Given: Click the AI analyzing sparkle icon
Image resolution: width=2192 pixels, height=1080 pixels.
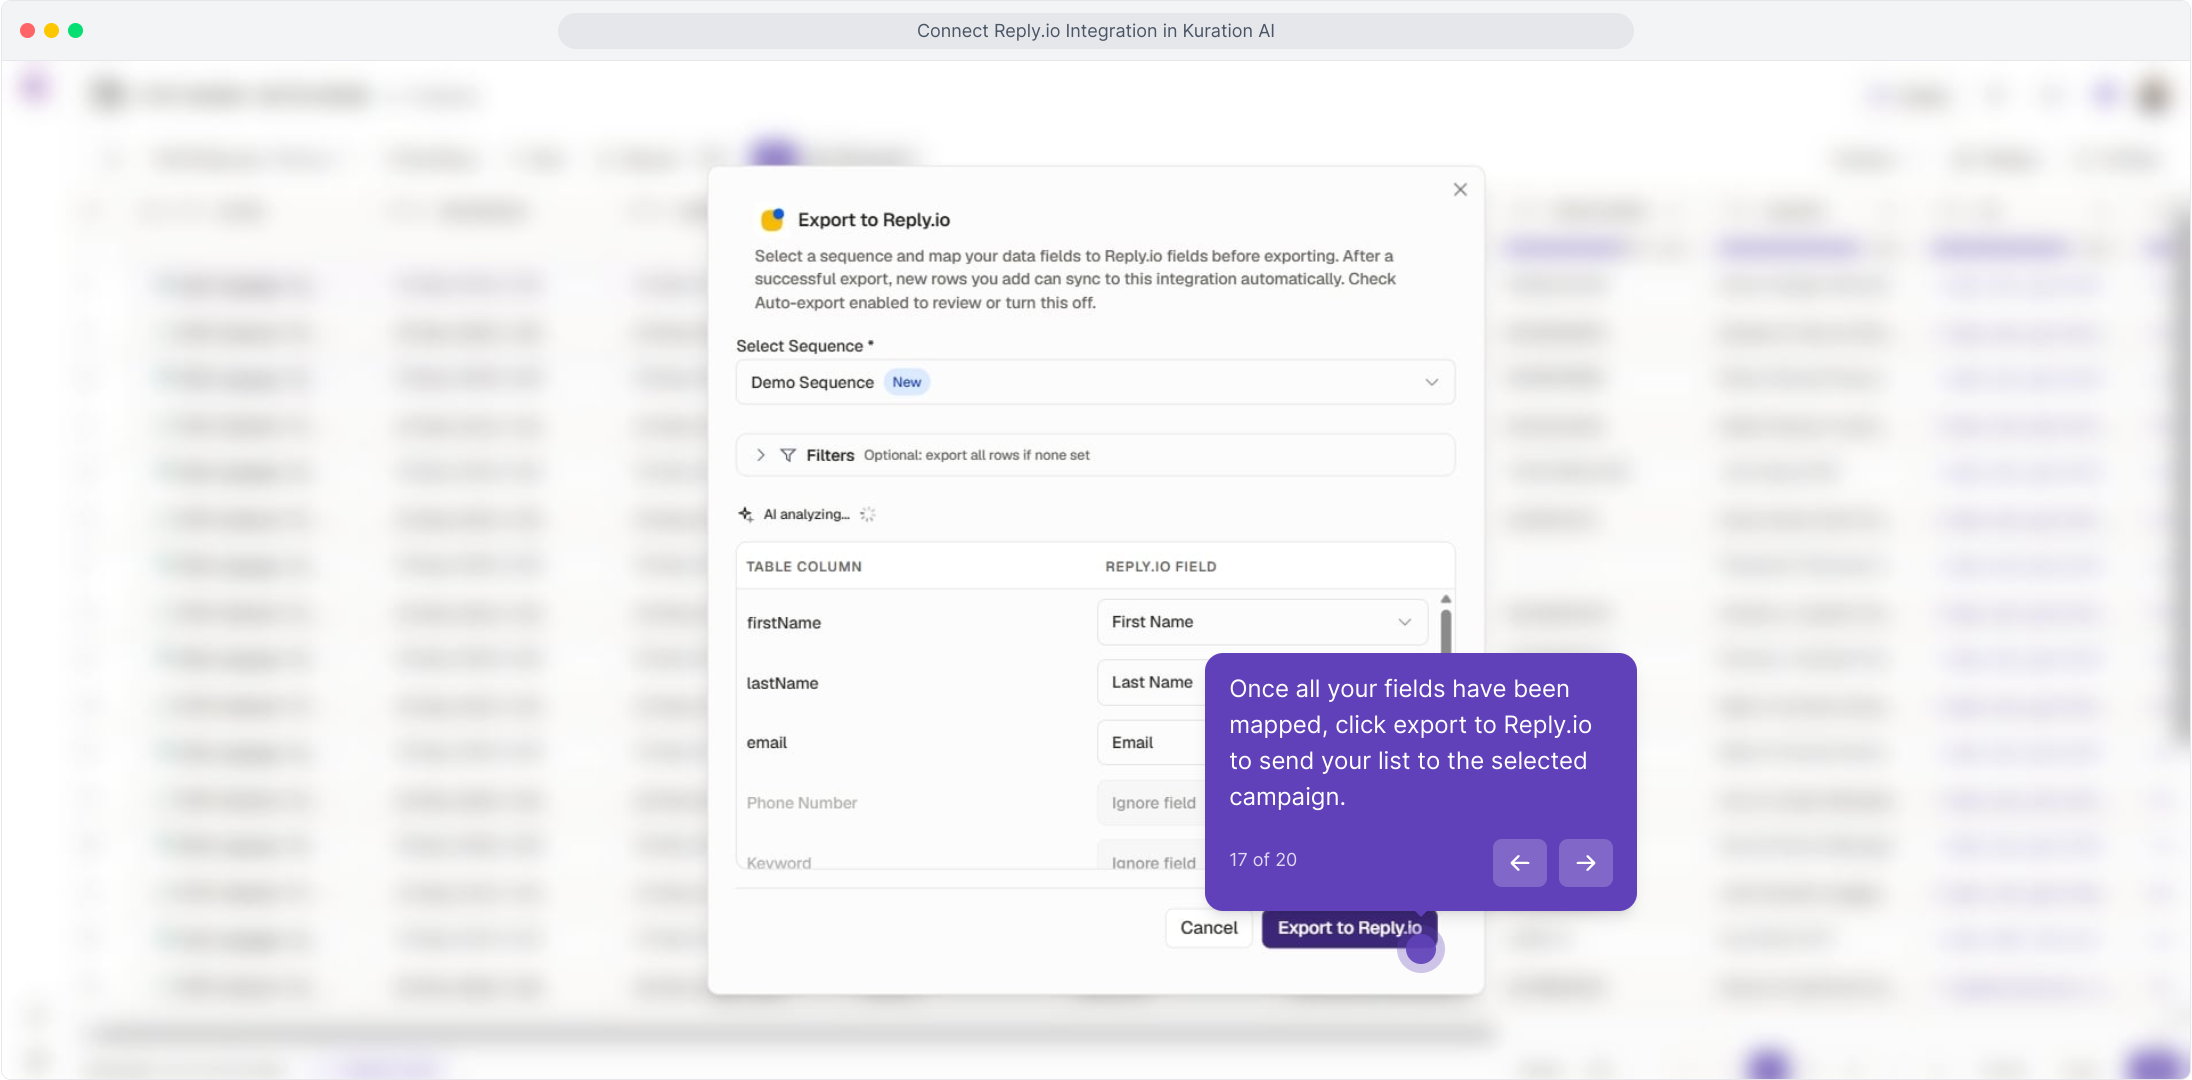Looking at the screenshot, I should click(x=745, y=514).
